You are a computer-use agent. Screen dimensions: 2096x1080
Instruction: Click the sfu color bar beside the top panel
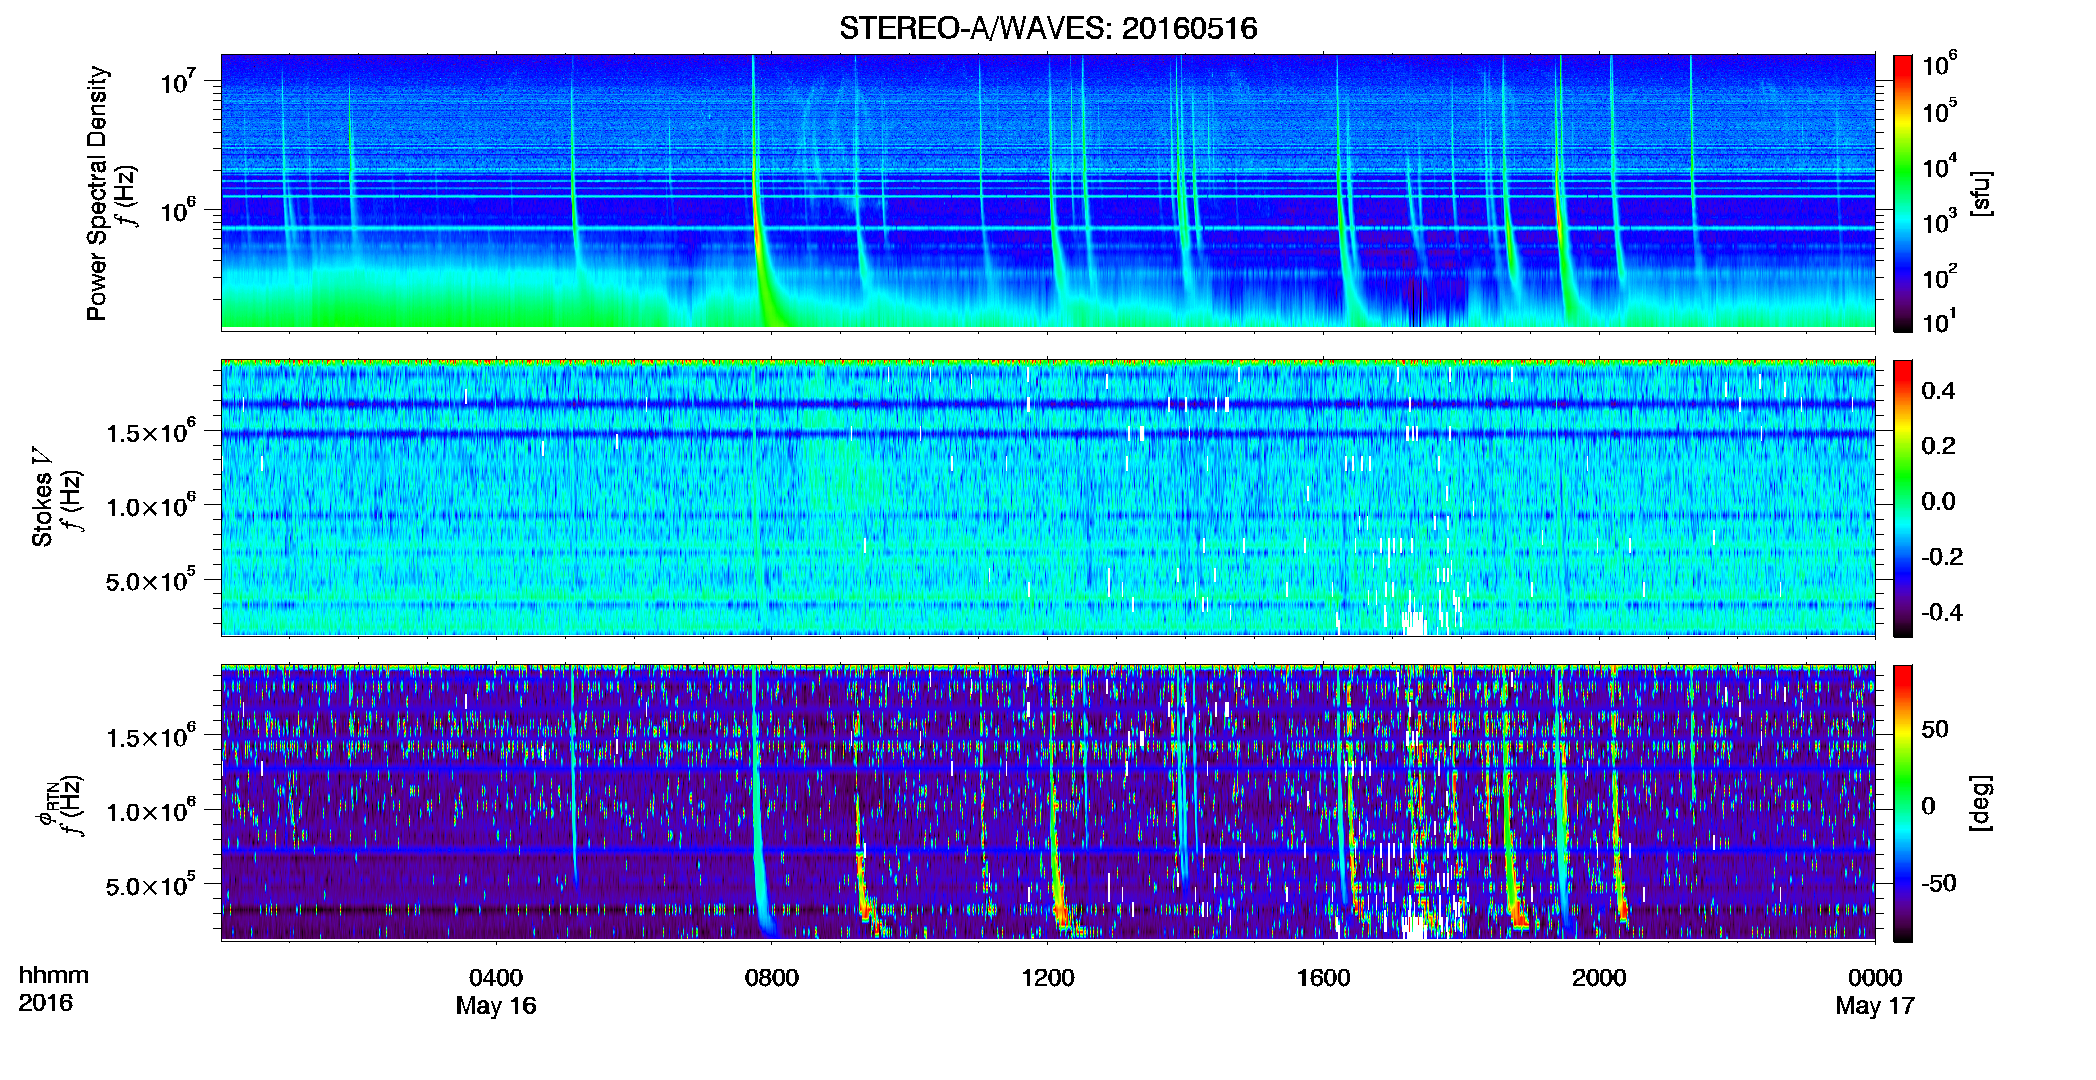1902,193
